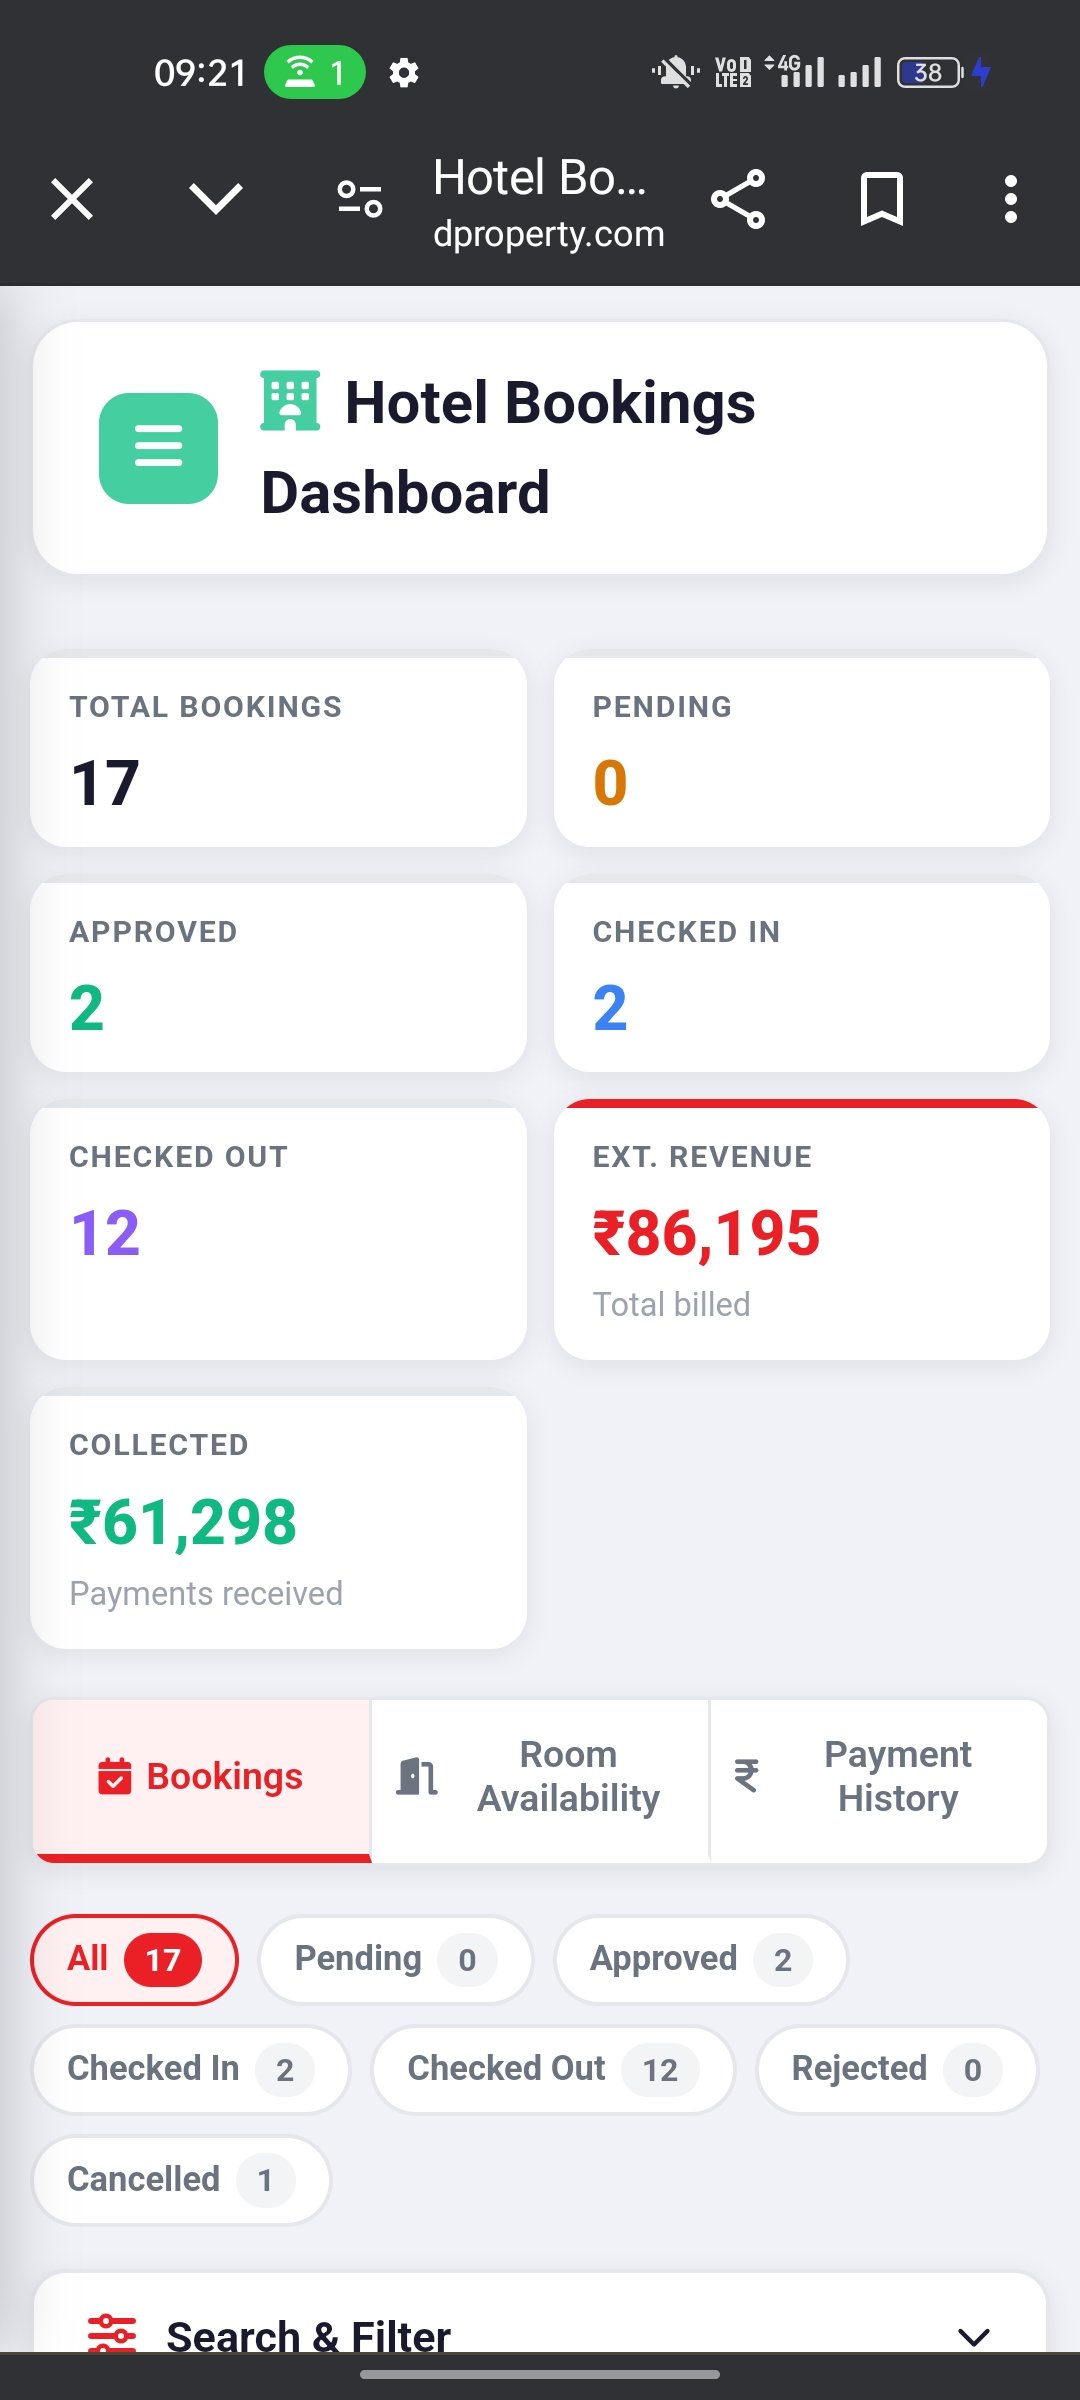Viewport: 1080px width, 2400px height.
Task: Open the Payment History tab
Action: (878, 1777)
